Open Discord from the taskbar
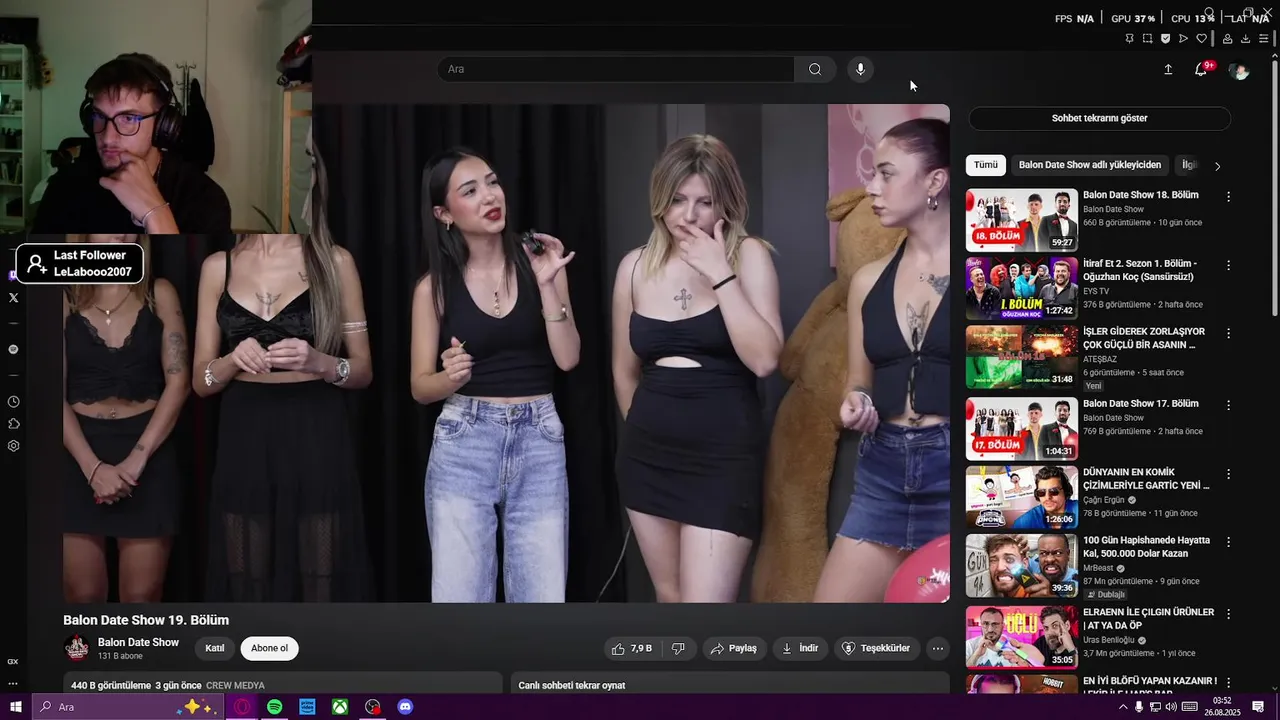This screenshot has height=720, width=1280. 405,707
